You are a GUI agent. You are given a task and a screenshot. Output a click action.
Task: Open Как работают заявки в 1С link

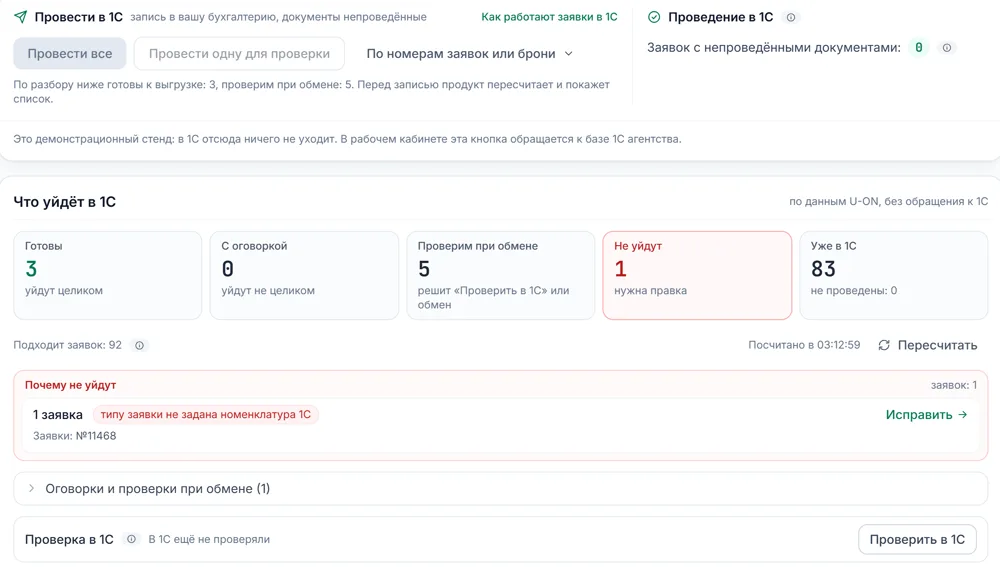click(549, 17)
